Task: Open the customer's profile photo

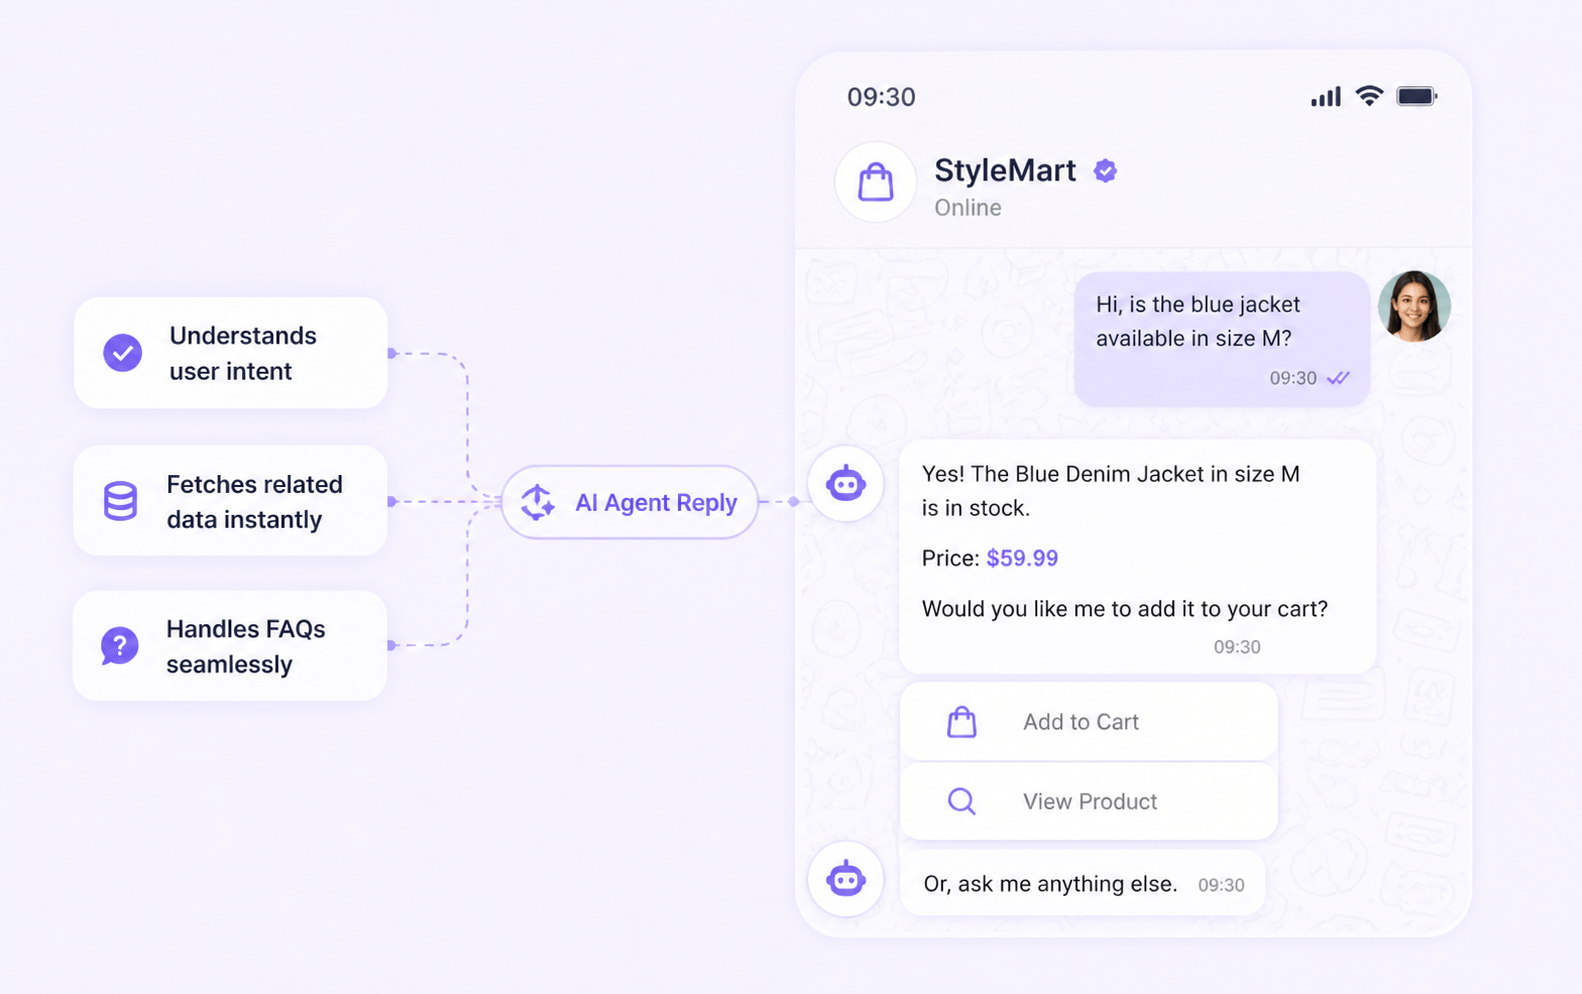Action: (x=1414, y=306)
